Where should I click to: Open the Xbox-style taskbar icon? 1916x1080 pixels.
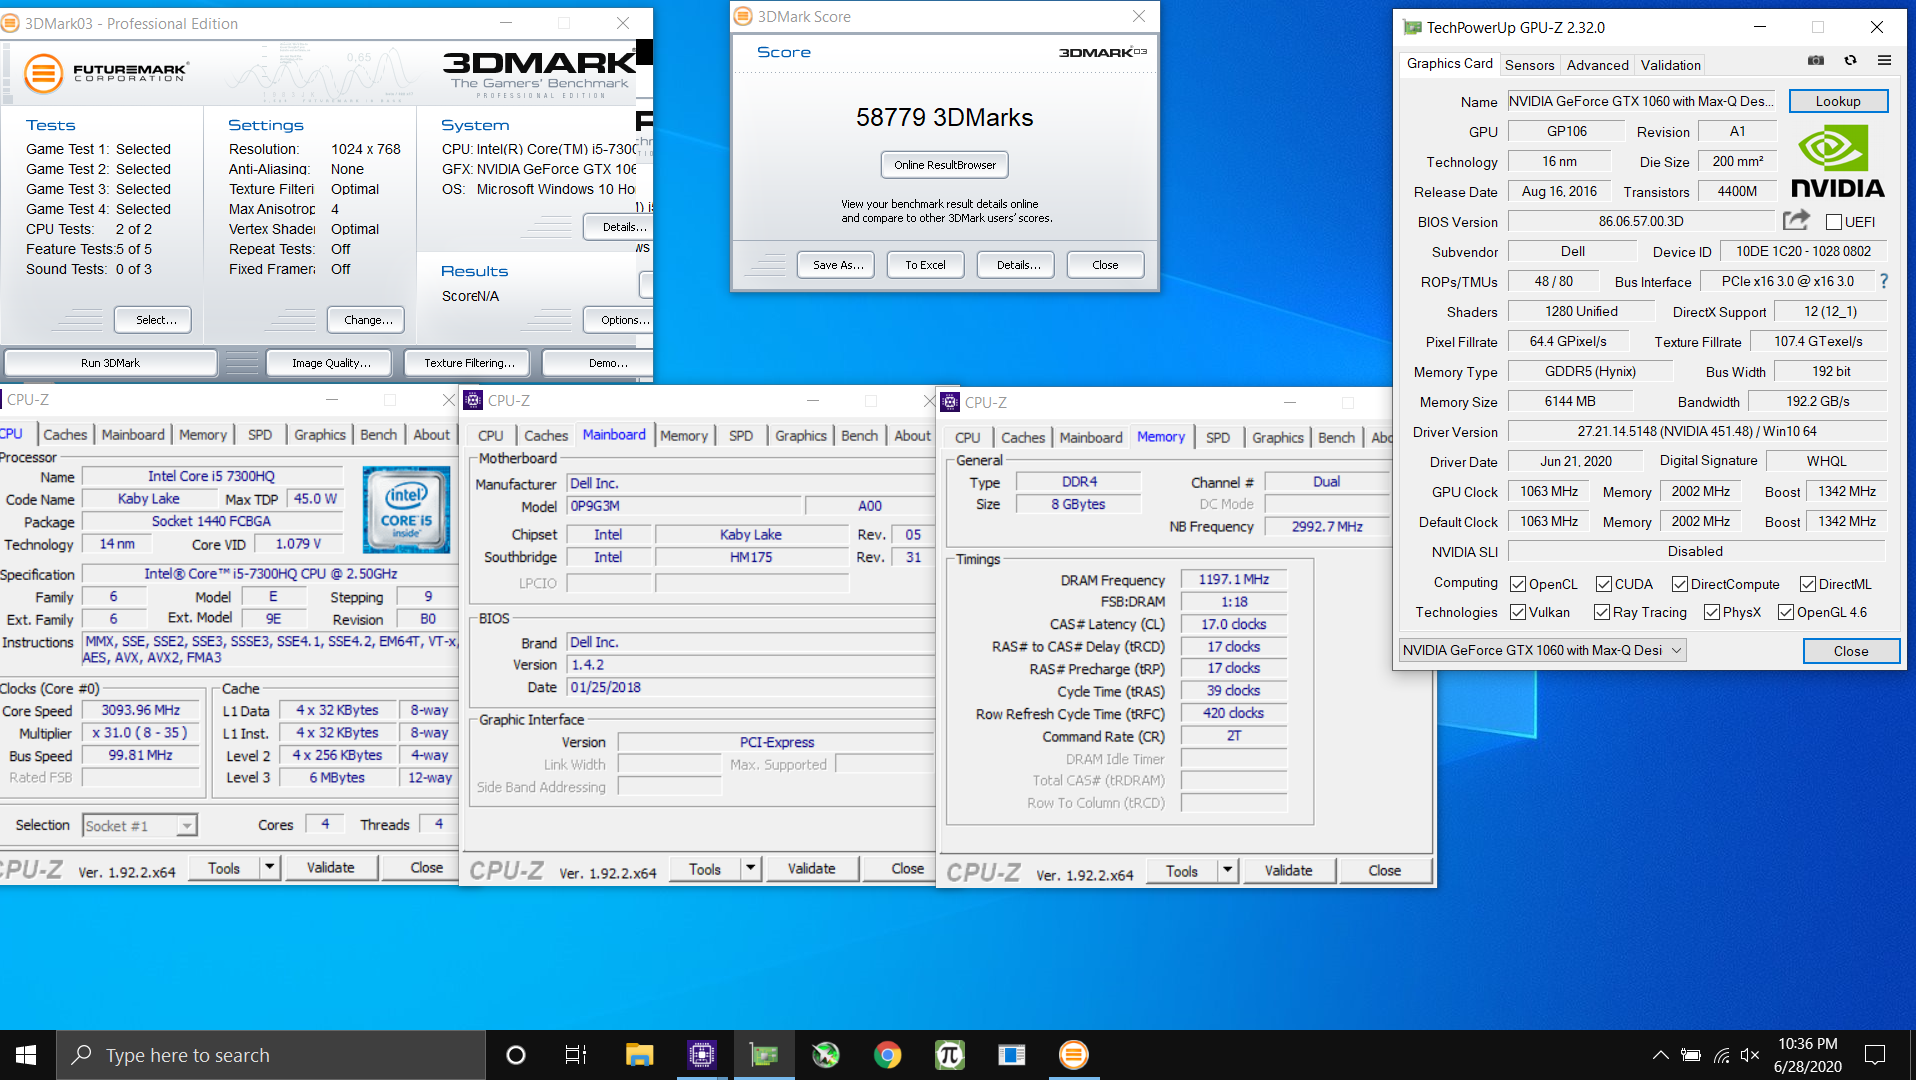click(825, 1055)
